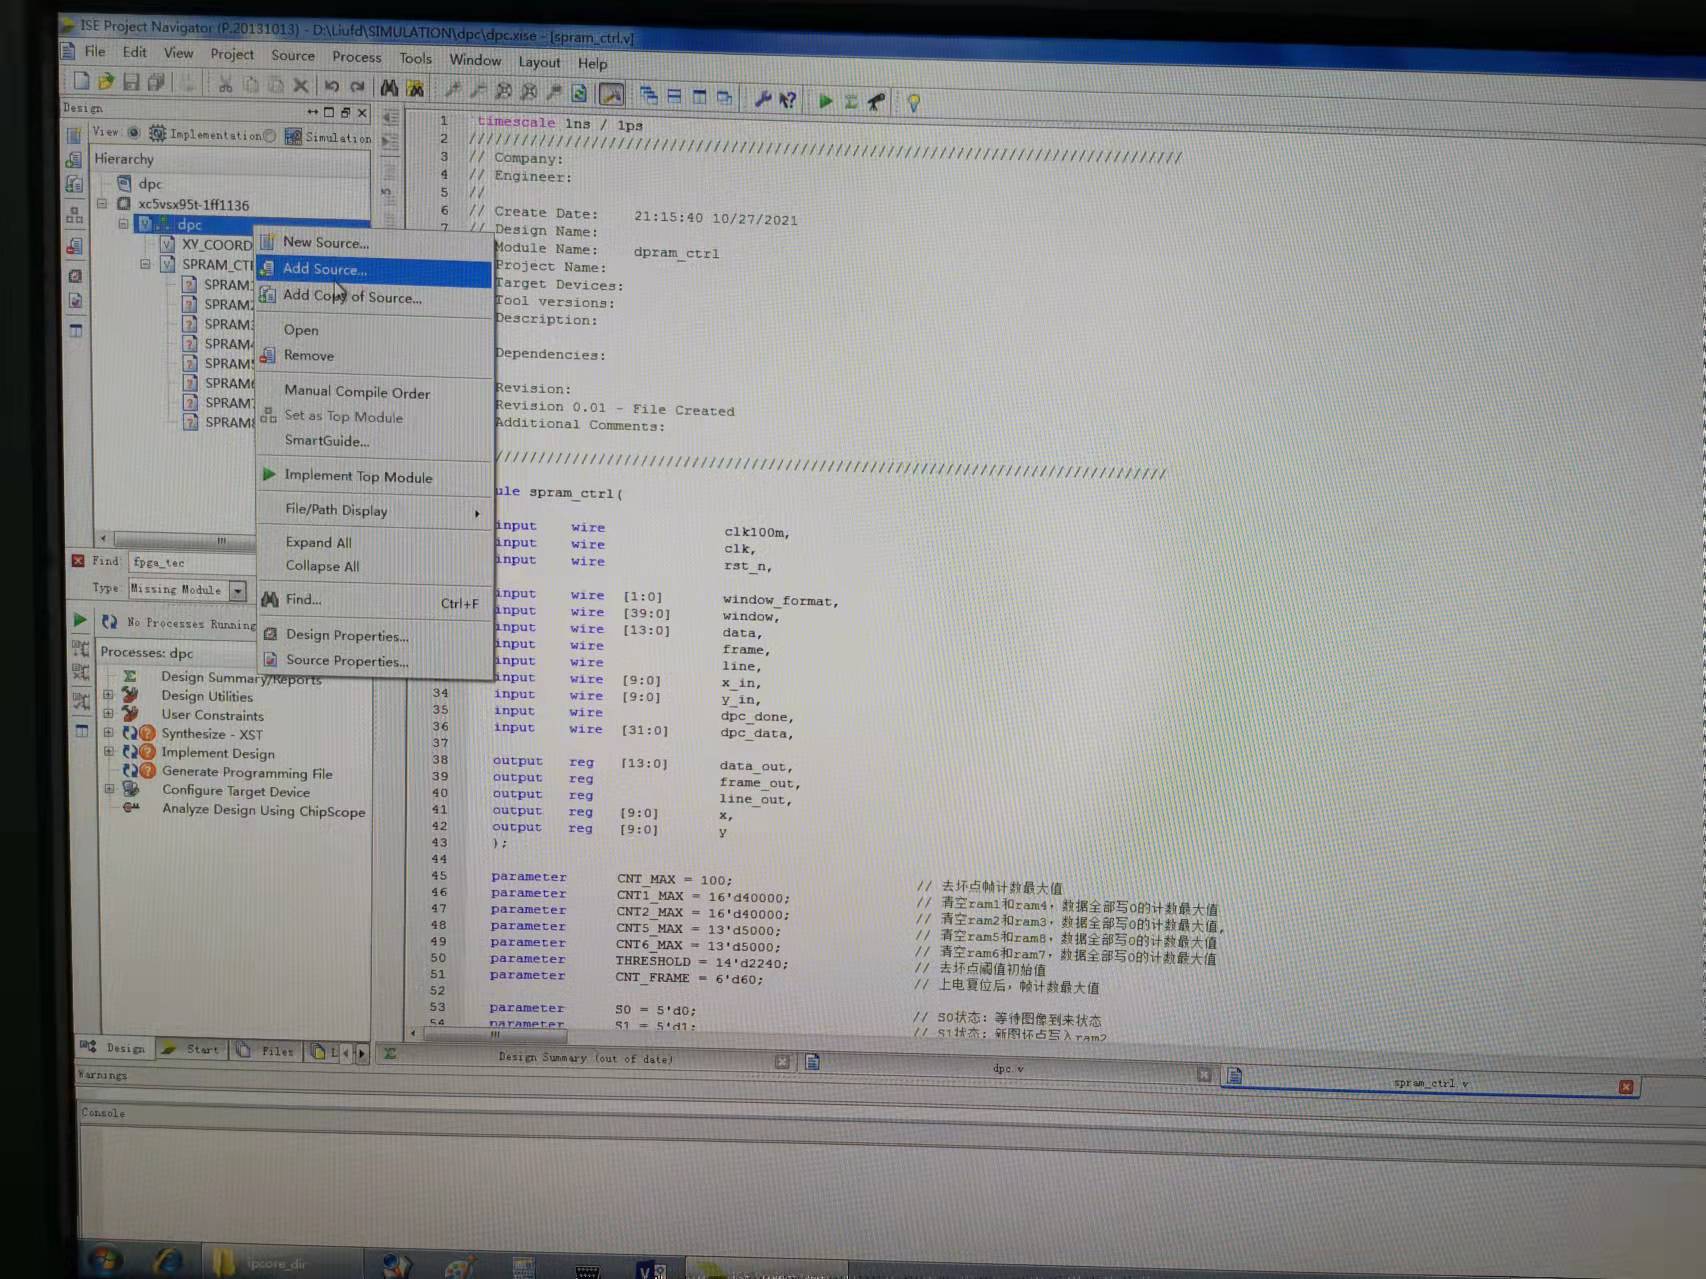Click the Design Summary/Reports sigma icon
Image resolution: width=1706 pixels, height=1279 pixels.
(129, 678)
